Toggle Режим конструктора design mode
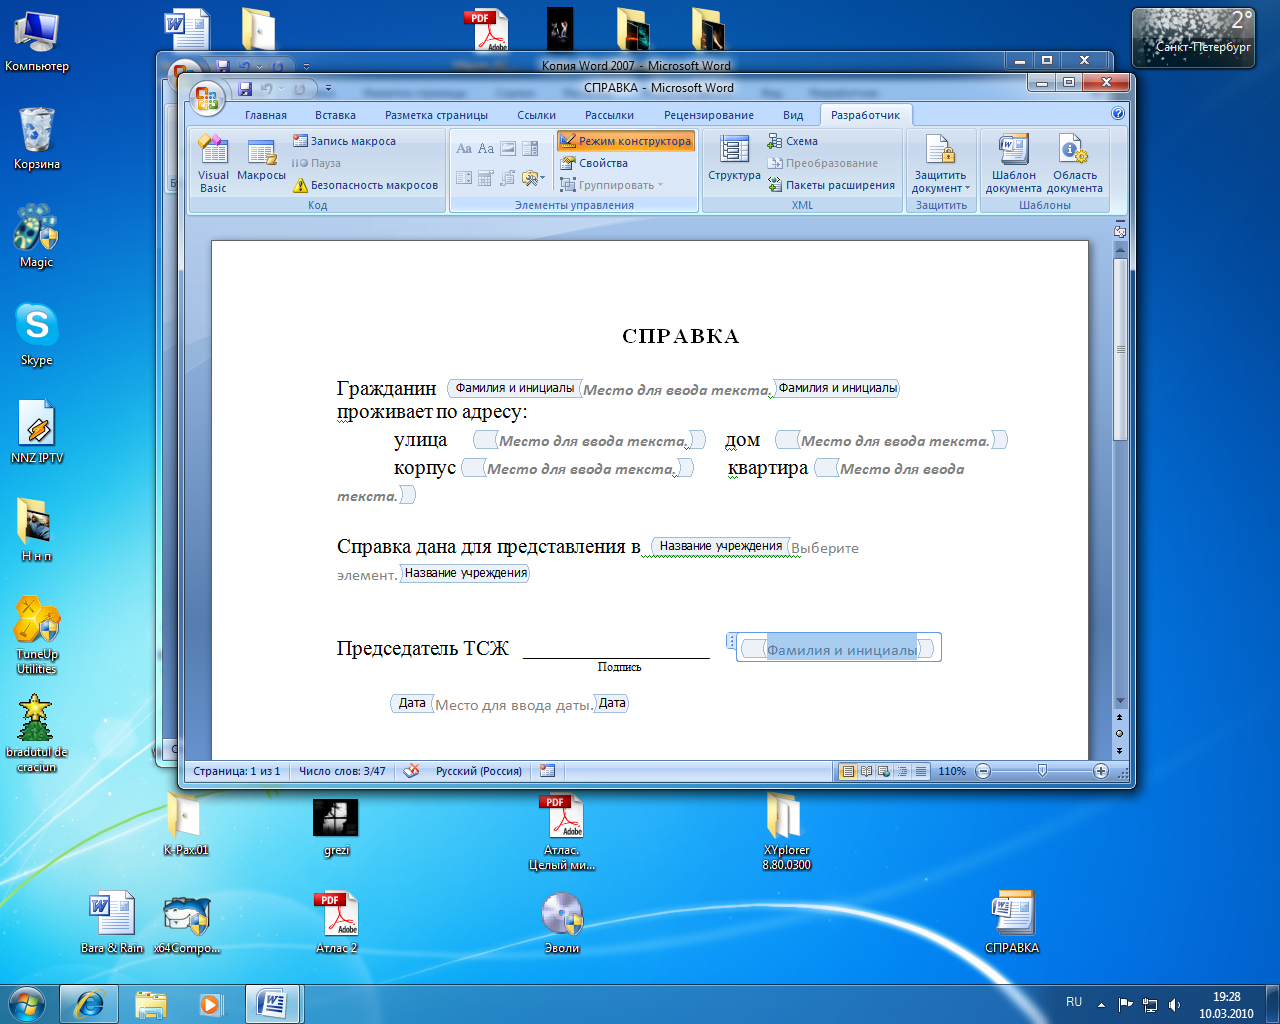Viewport: 1280px width, 1024px height. [x=626, y=141]
